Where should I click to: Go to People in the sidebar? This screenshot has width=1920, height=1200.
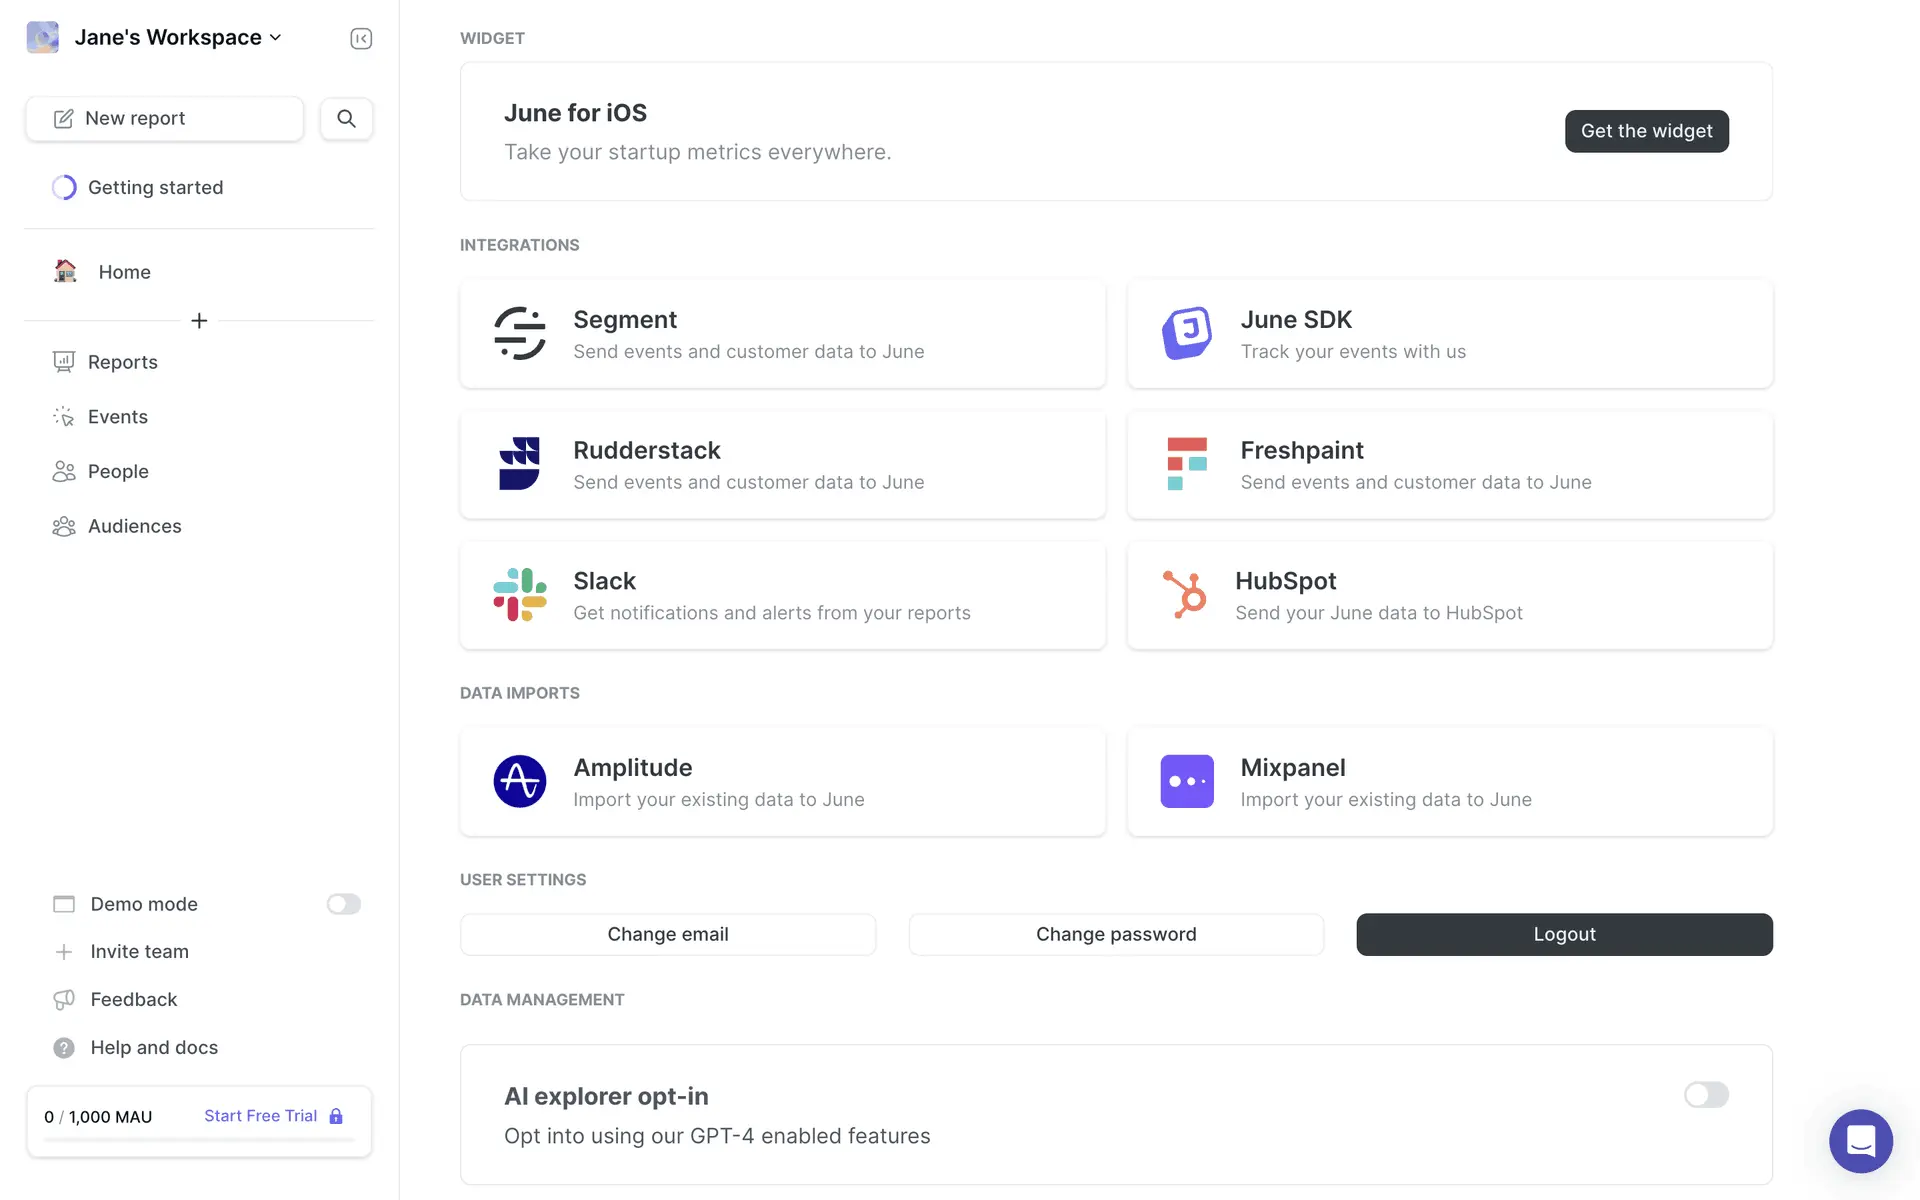pyautogui.click(x=118, y=471)
